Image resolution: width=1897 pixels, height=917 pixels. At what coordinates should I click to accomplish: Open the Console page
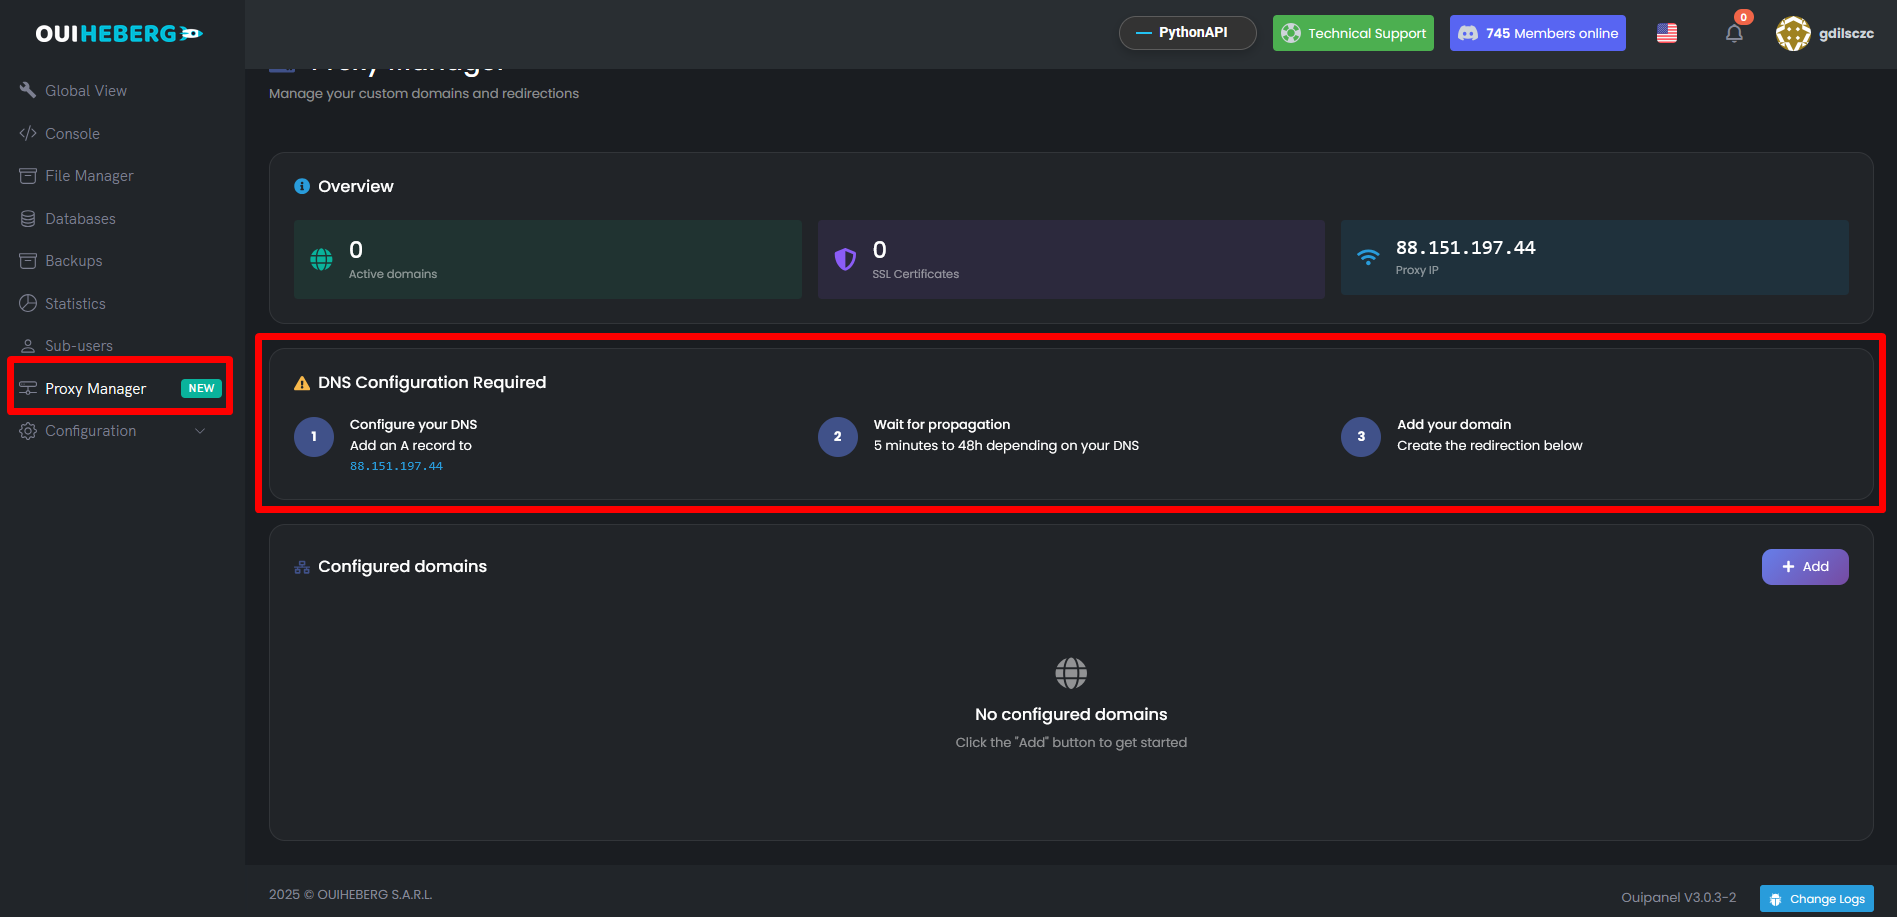click(72, 134)
